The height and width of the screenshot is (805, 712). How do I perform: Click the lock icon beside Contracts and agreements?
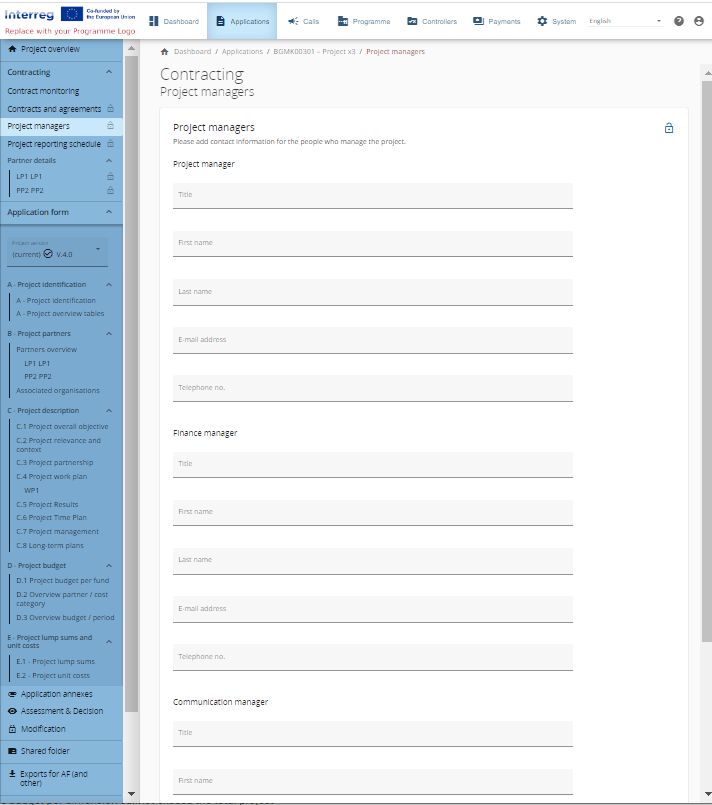click(110, 109)
